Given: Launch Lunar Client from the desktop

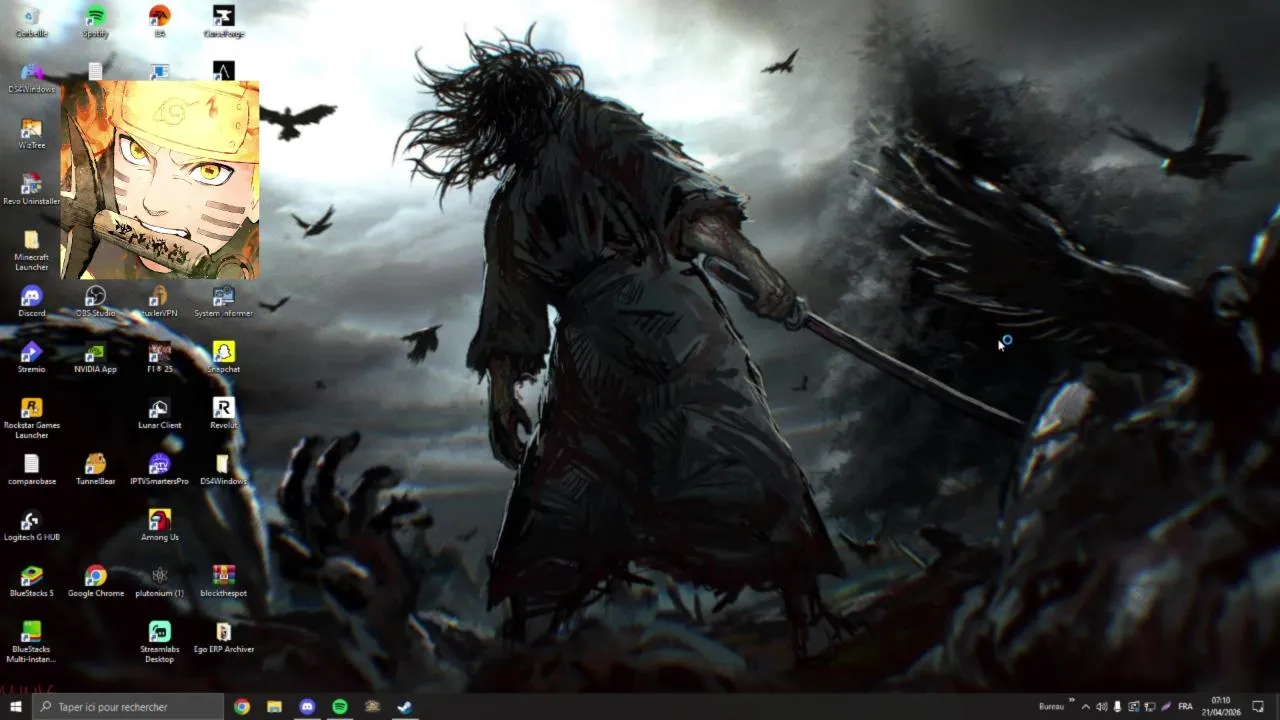Looking at the screenshot, I should pyautogui.click(x=159, y=414).
